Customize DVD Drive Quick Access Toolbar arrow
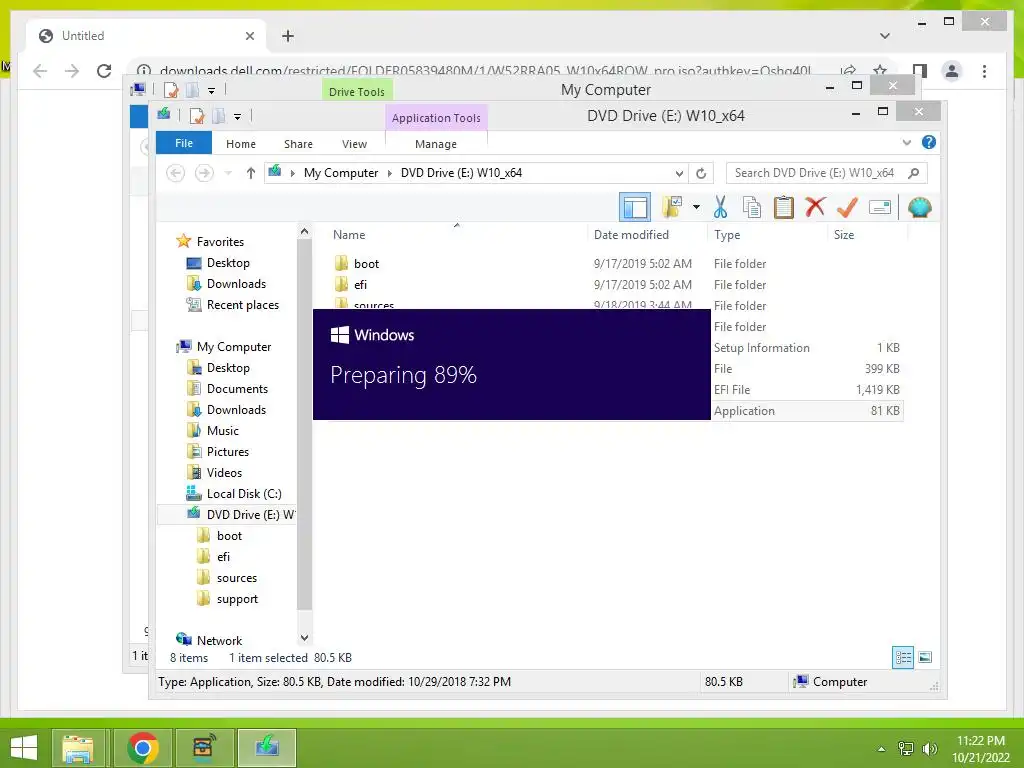1024x768 pixels. [237, 117]
